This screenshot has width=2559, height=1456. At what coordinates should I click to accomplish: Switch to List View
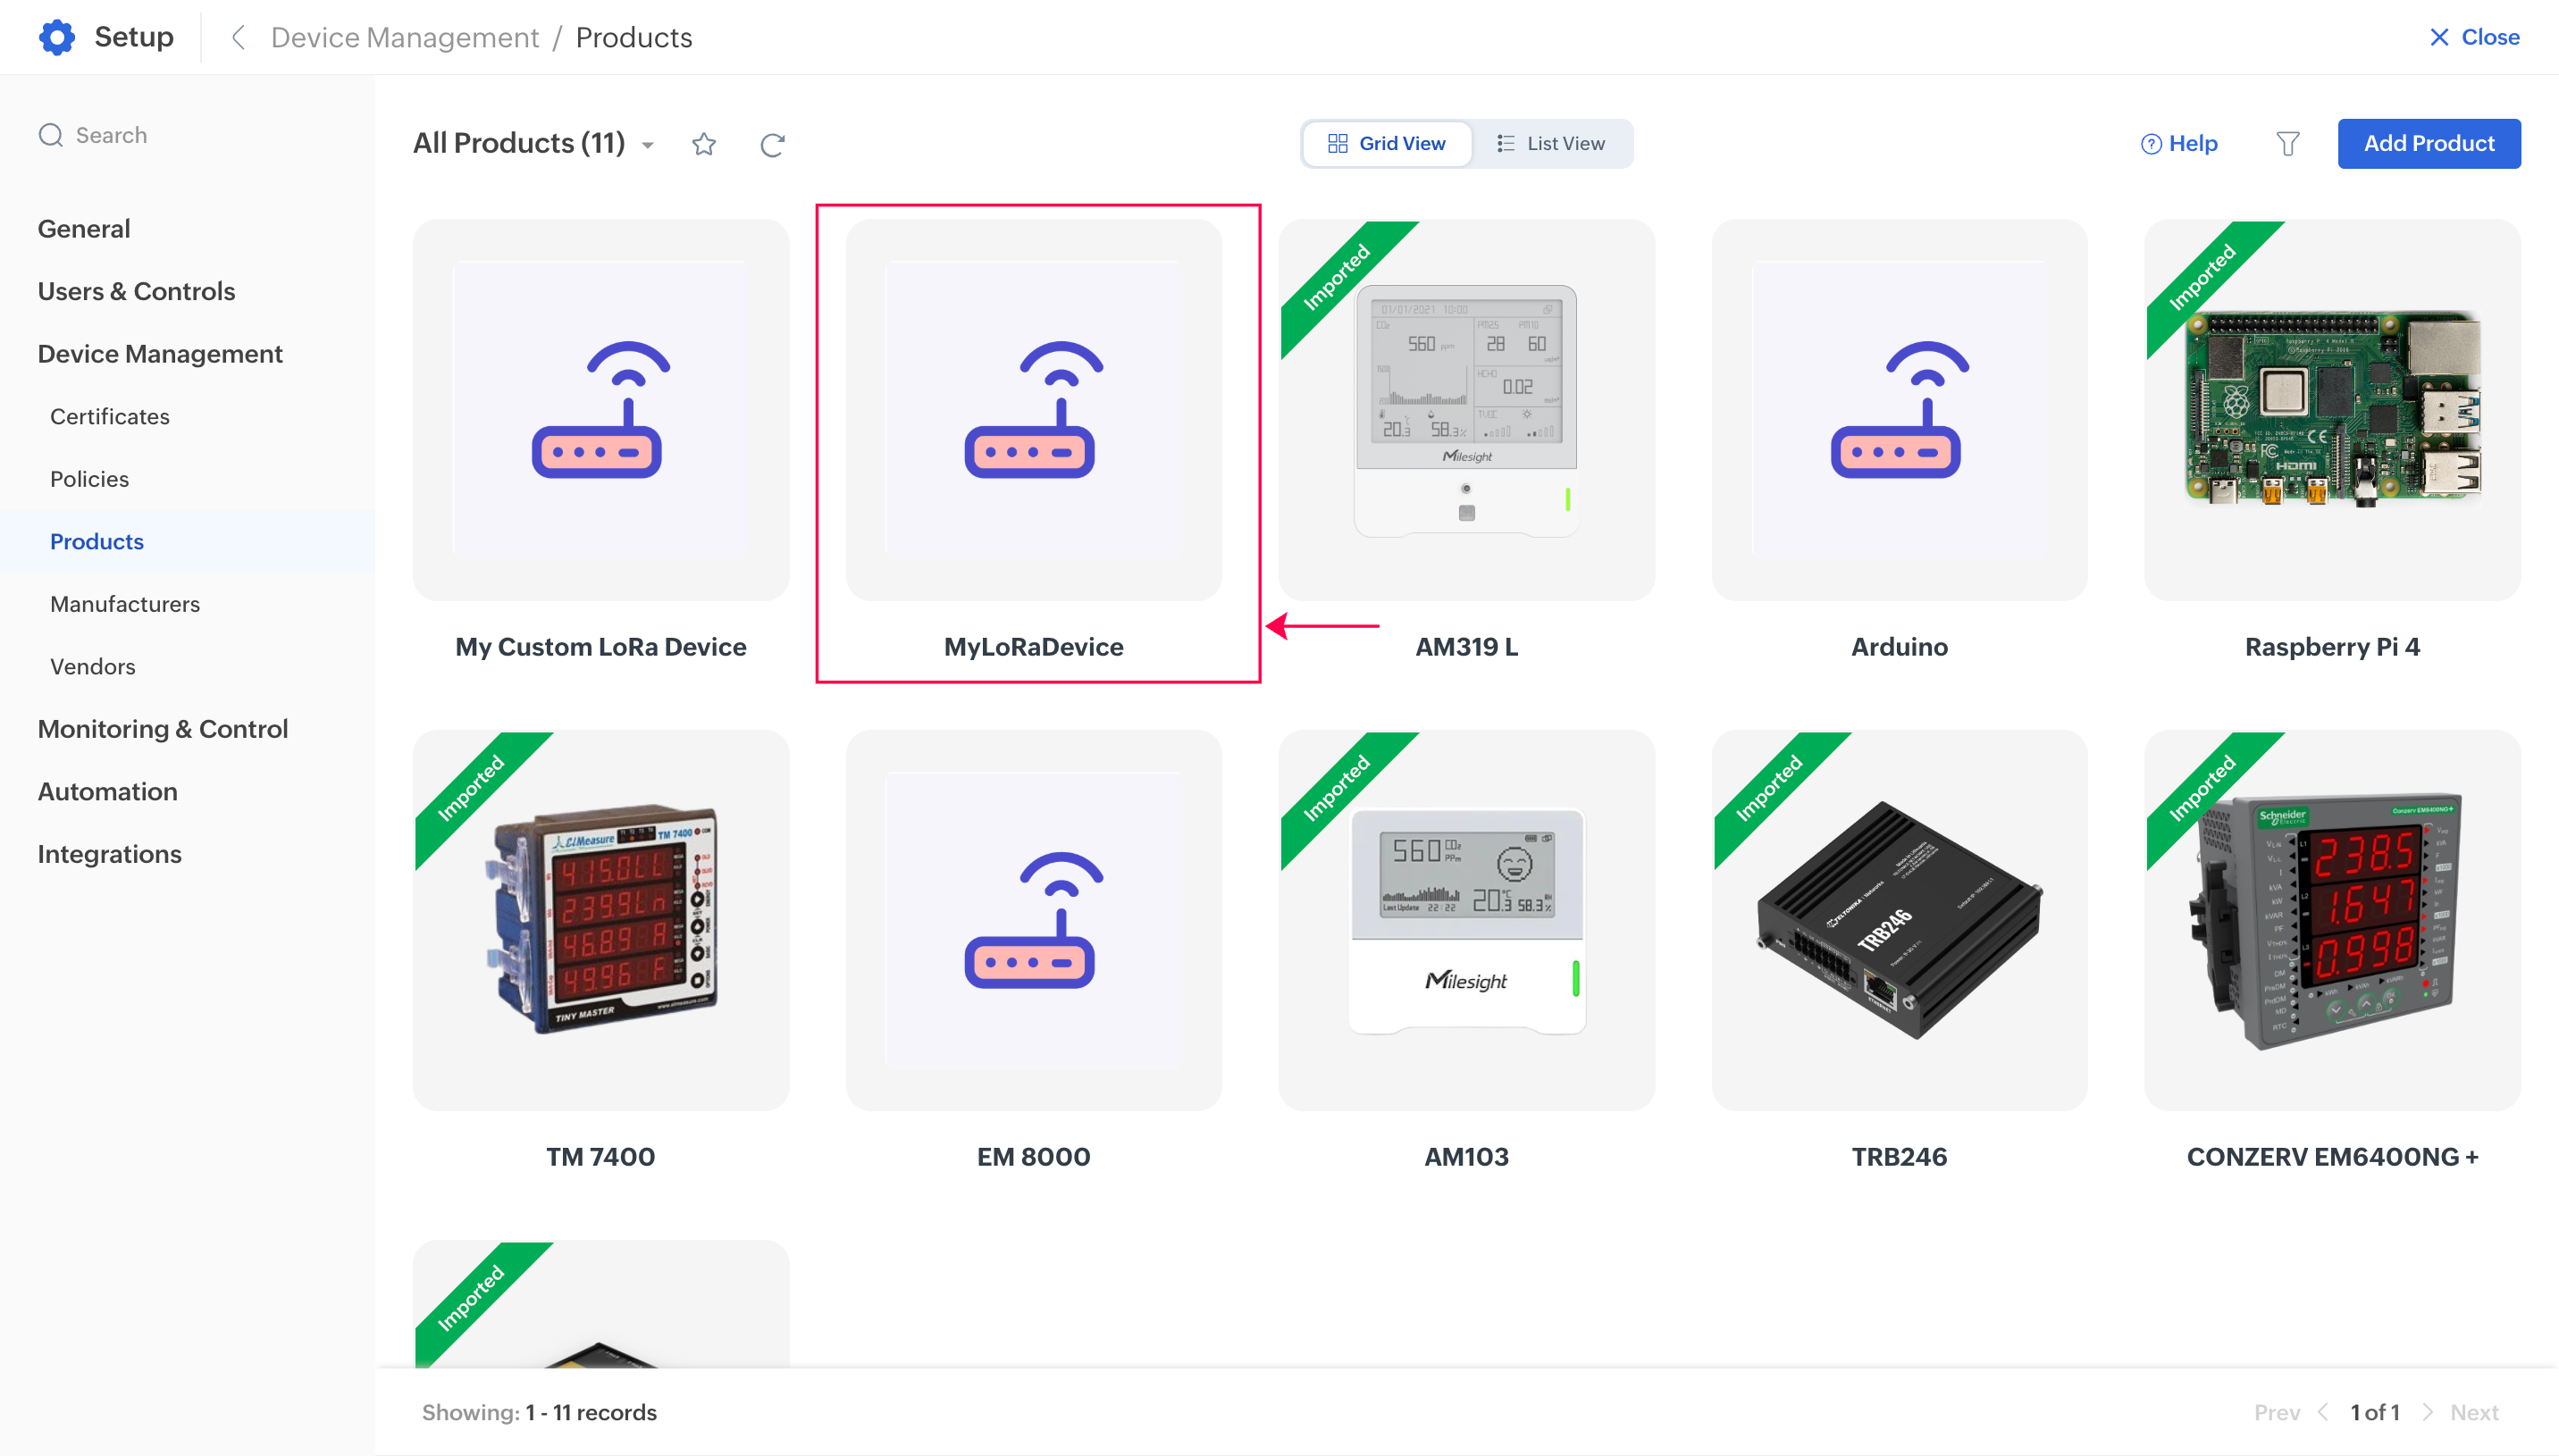point(1550,144)
